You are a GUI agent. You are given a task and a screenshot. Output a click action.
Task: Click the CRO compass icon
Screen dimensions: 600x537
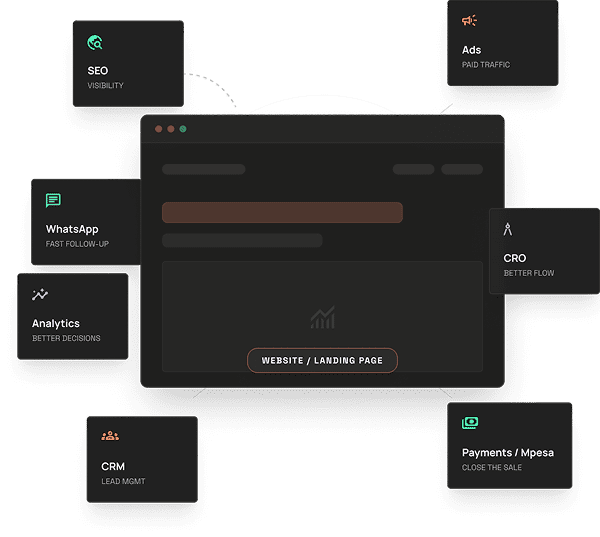[509, 231]
